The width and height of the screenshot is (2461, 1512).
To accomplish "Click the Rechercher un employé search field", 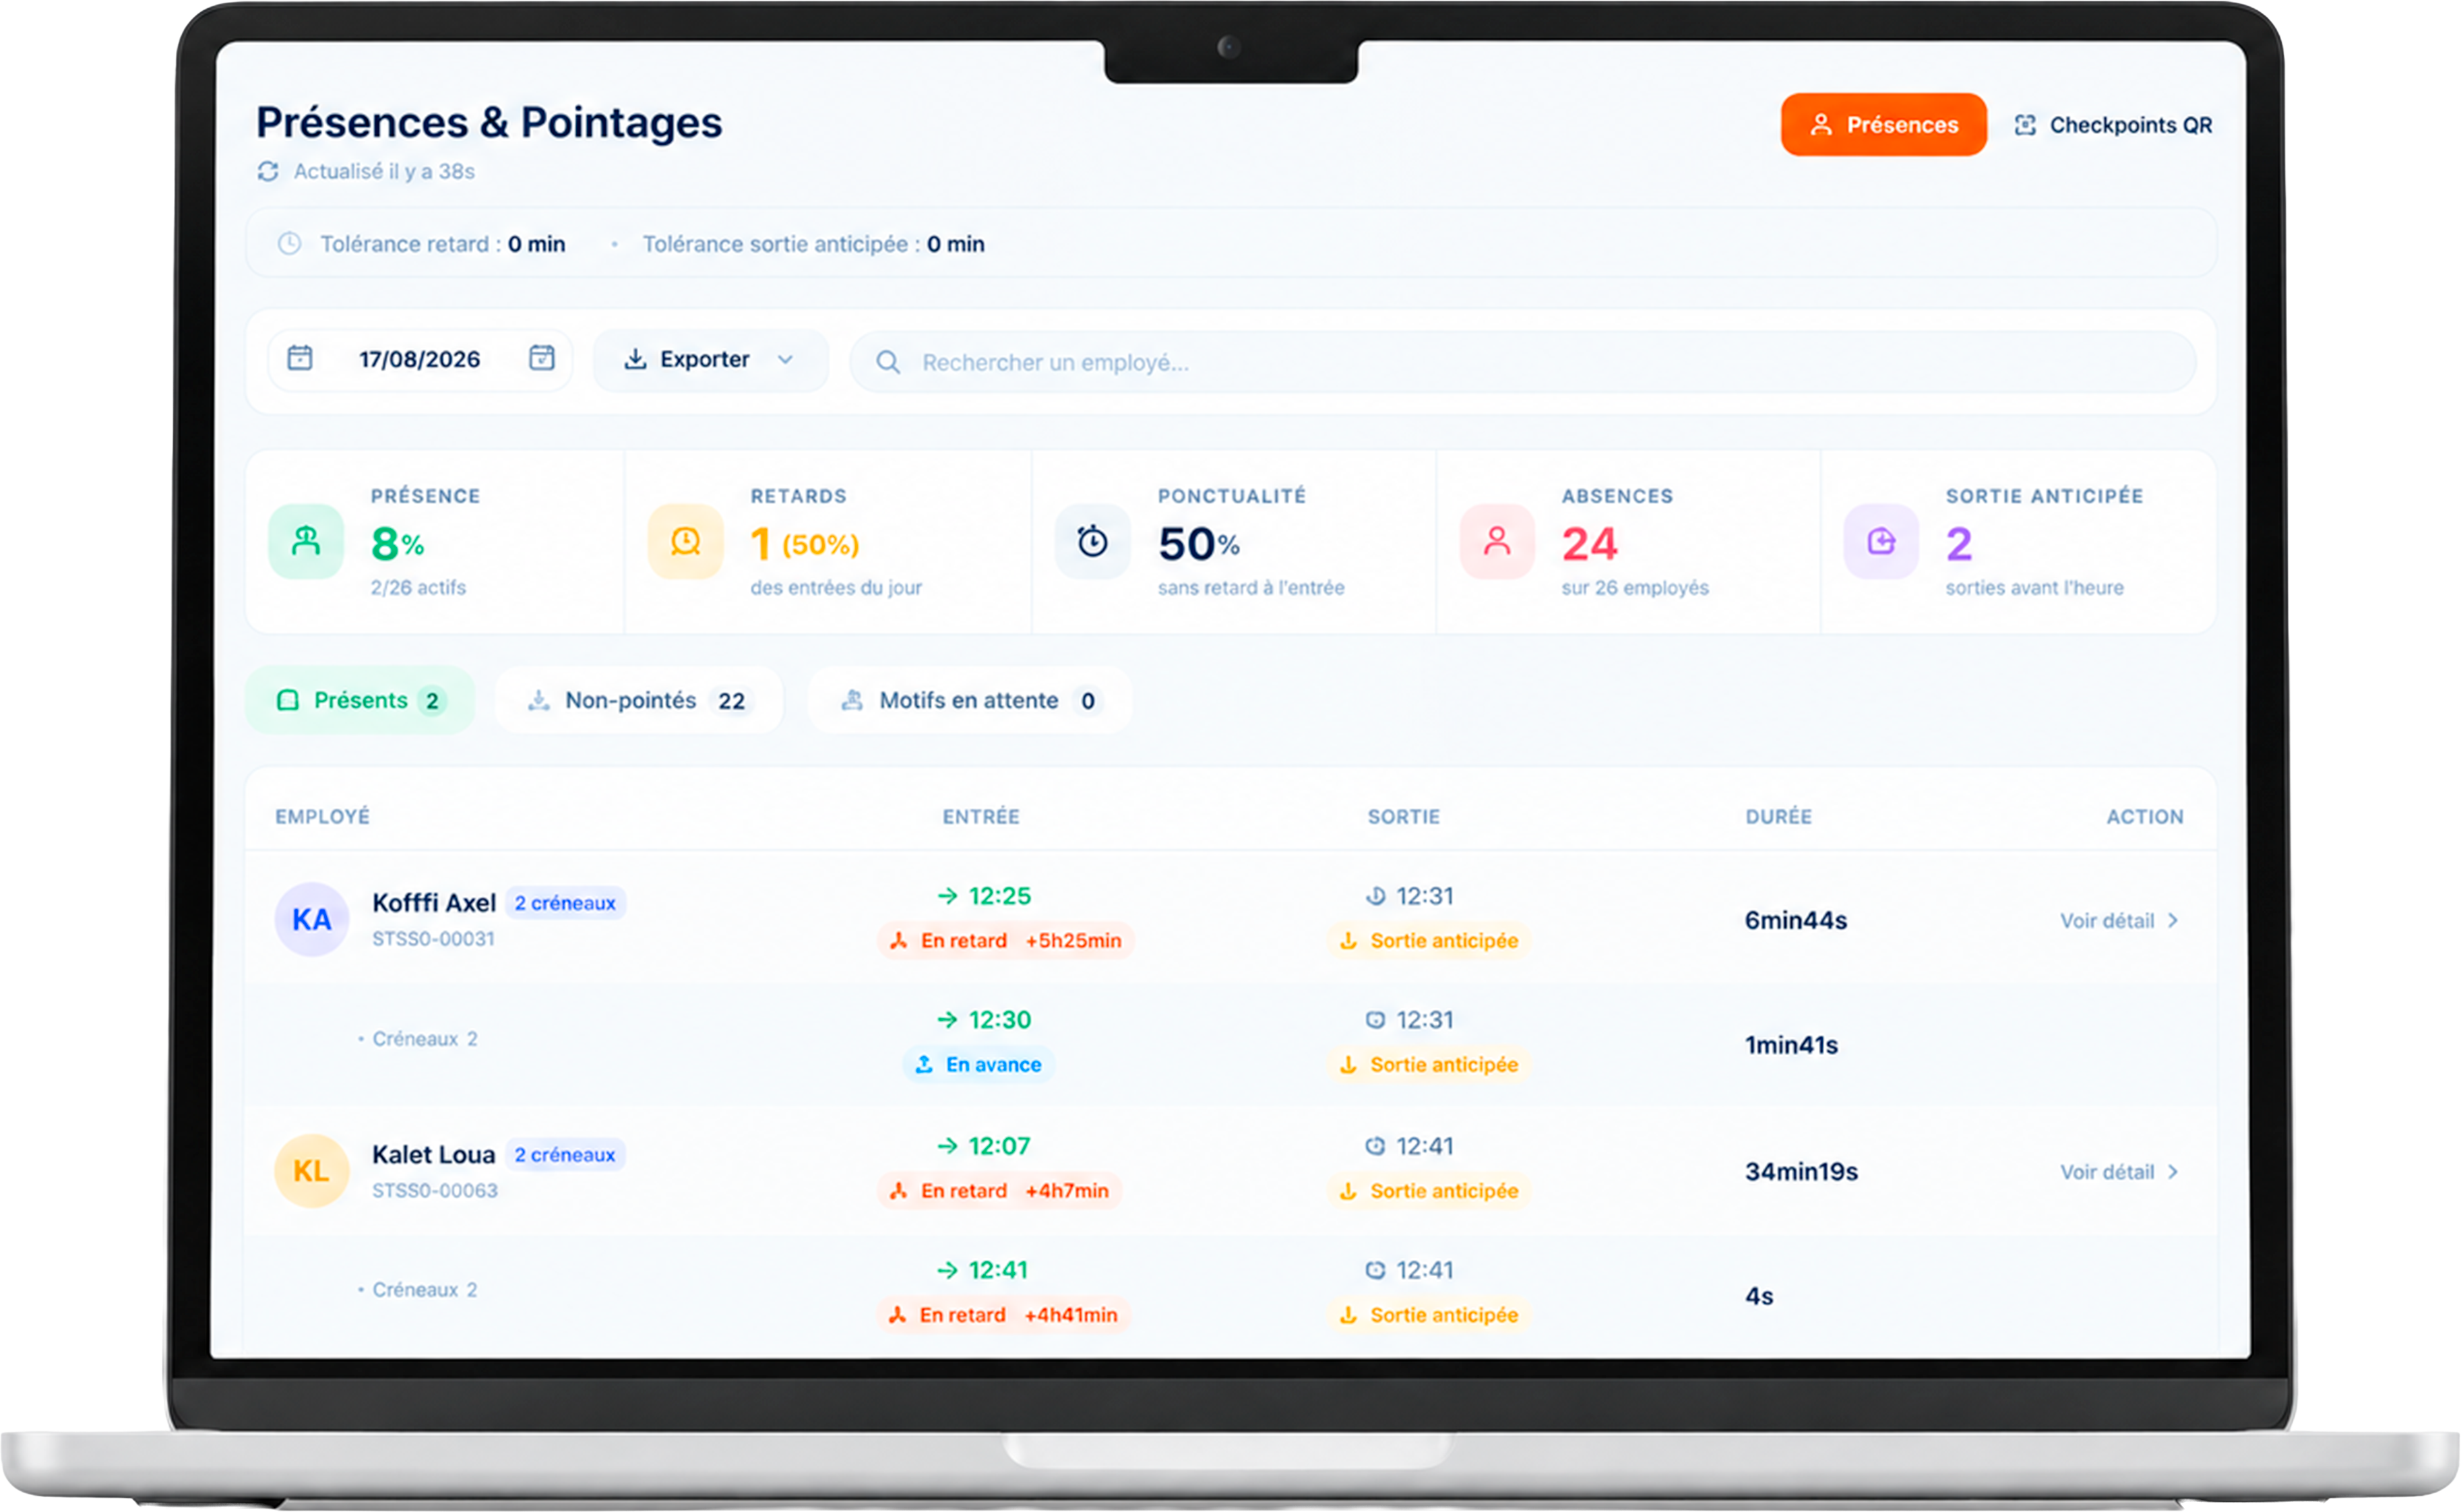I will pyautogui.click(x=1523, y=362).
